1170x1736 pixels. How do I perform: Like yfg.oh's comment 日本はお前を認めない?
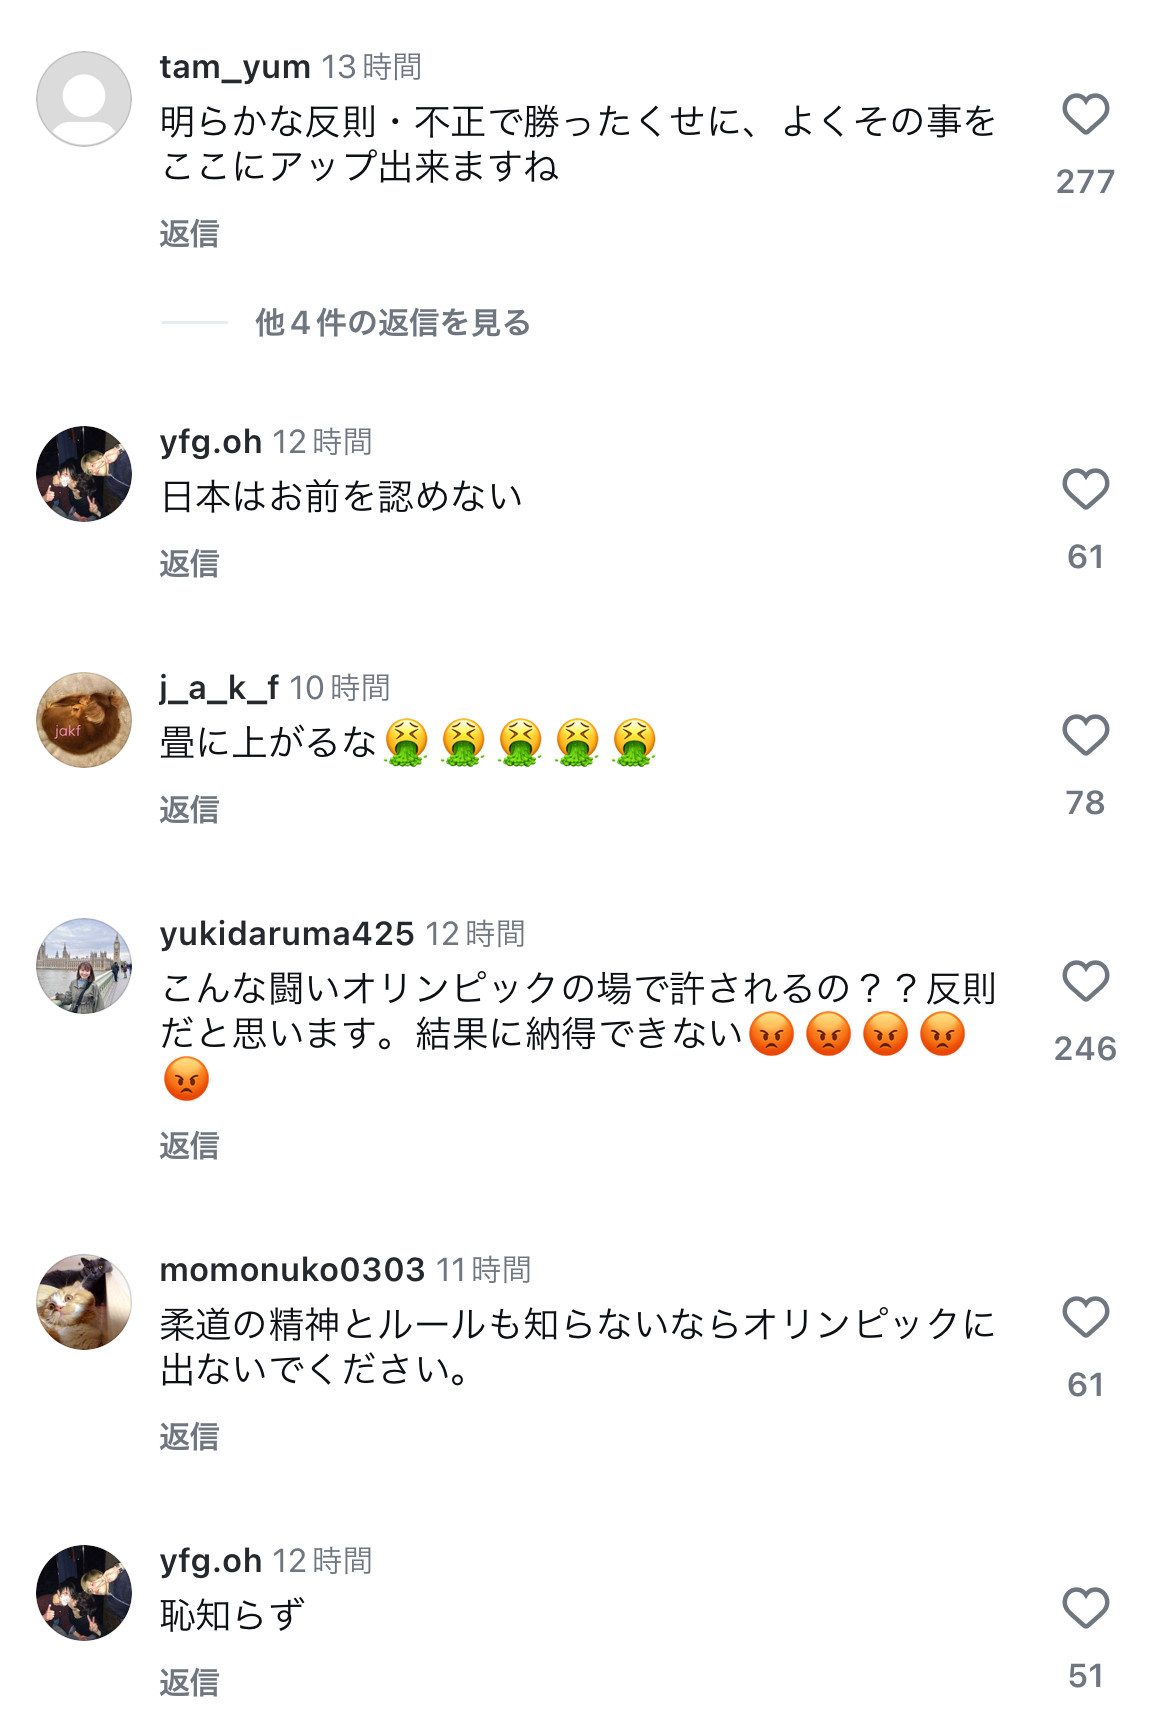coord(1085,489)
